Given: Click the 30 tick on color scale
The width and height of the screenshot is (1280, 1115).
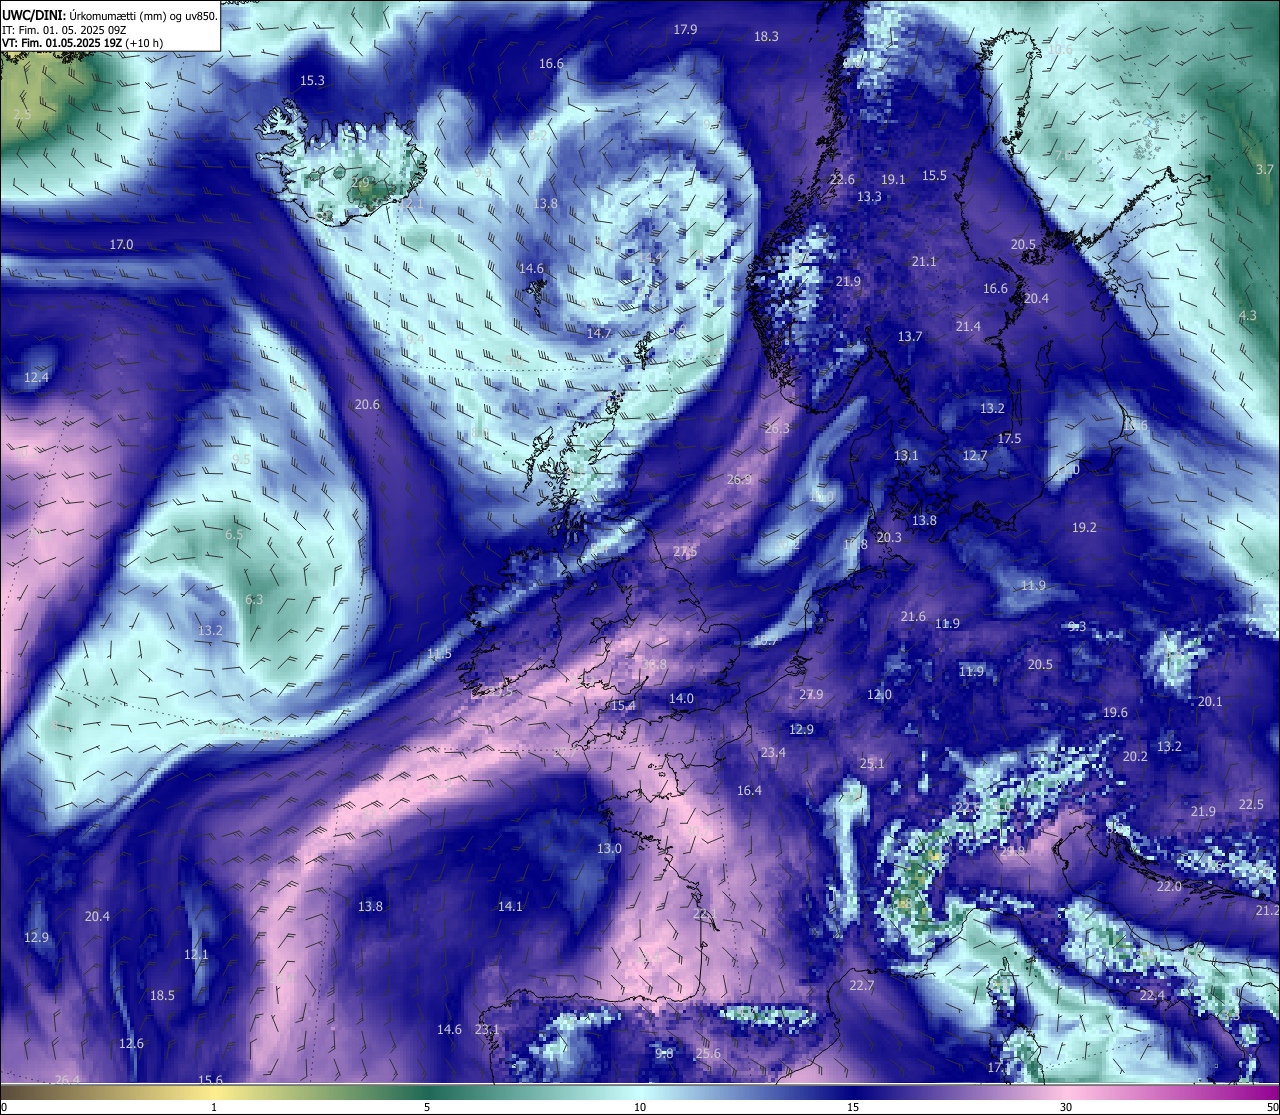Looking at the screenshot, I should pos(1066,1107).
